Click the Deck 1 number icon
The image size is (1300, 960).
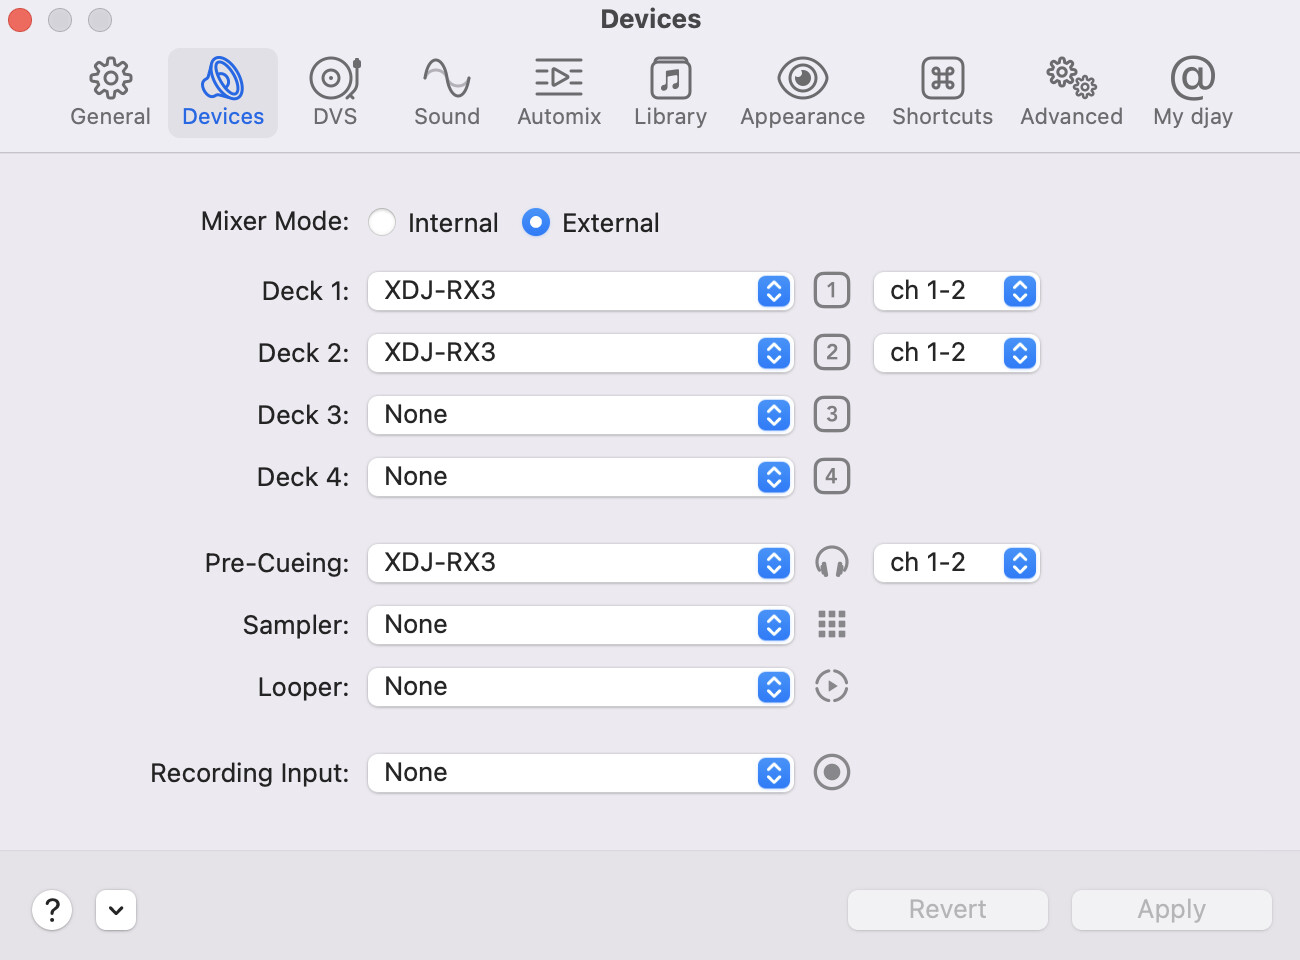[x=832, y=291]
